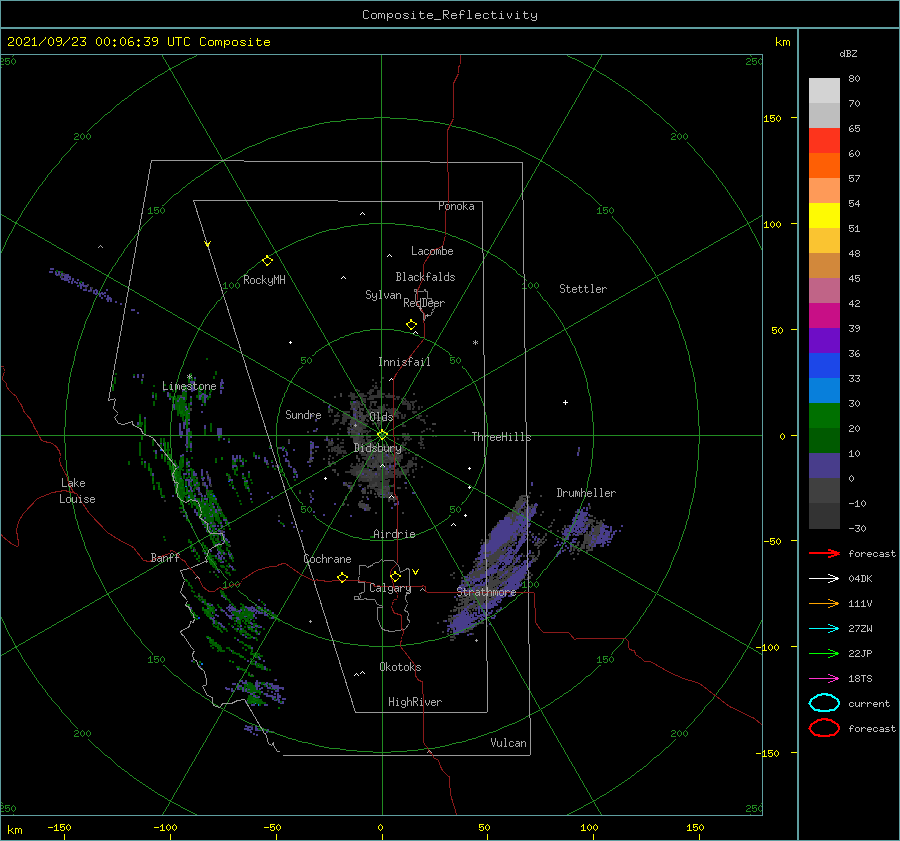Click the magenta 42-39 dBZ swatch

(824, 316)
